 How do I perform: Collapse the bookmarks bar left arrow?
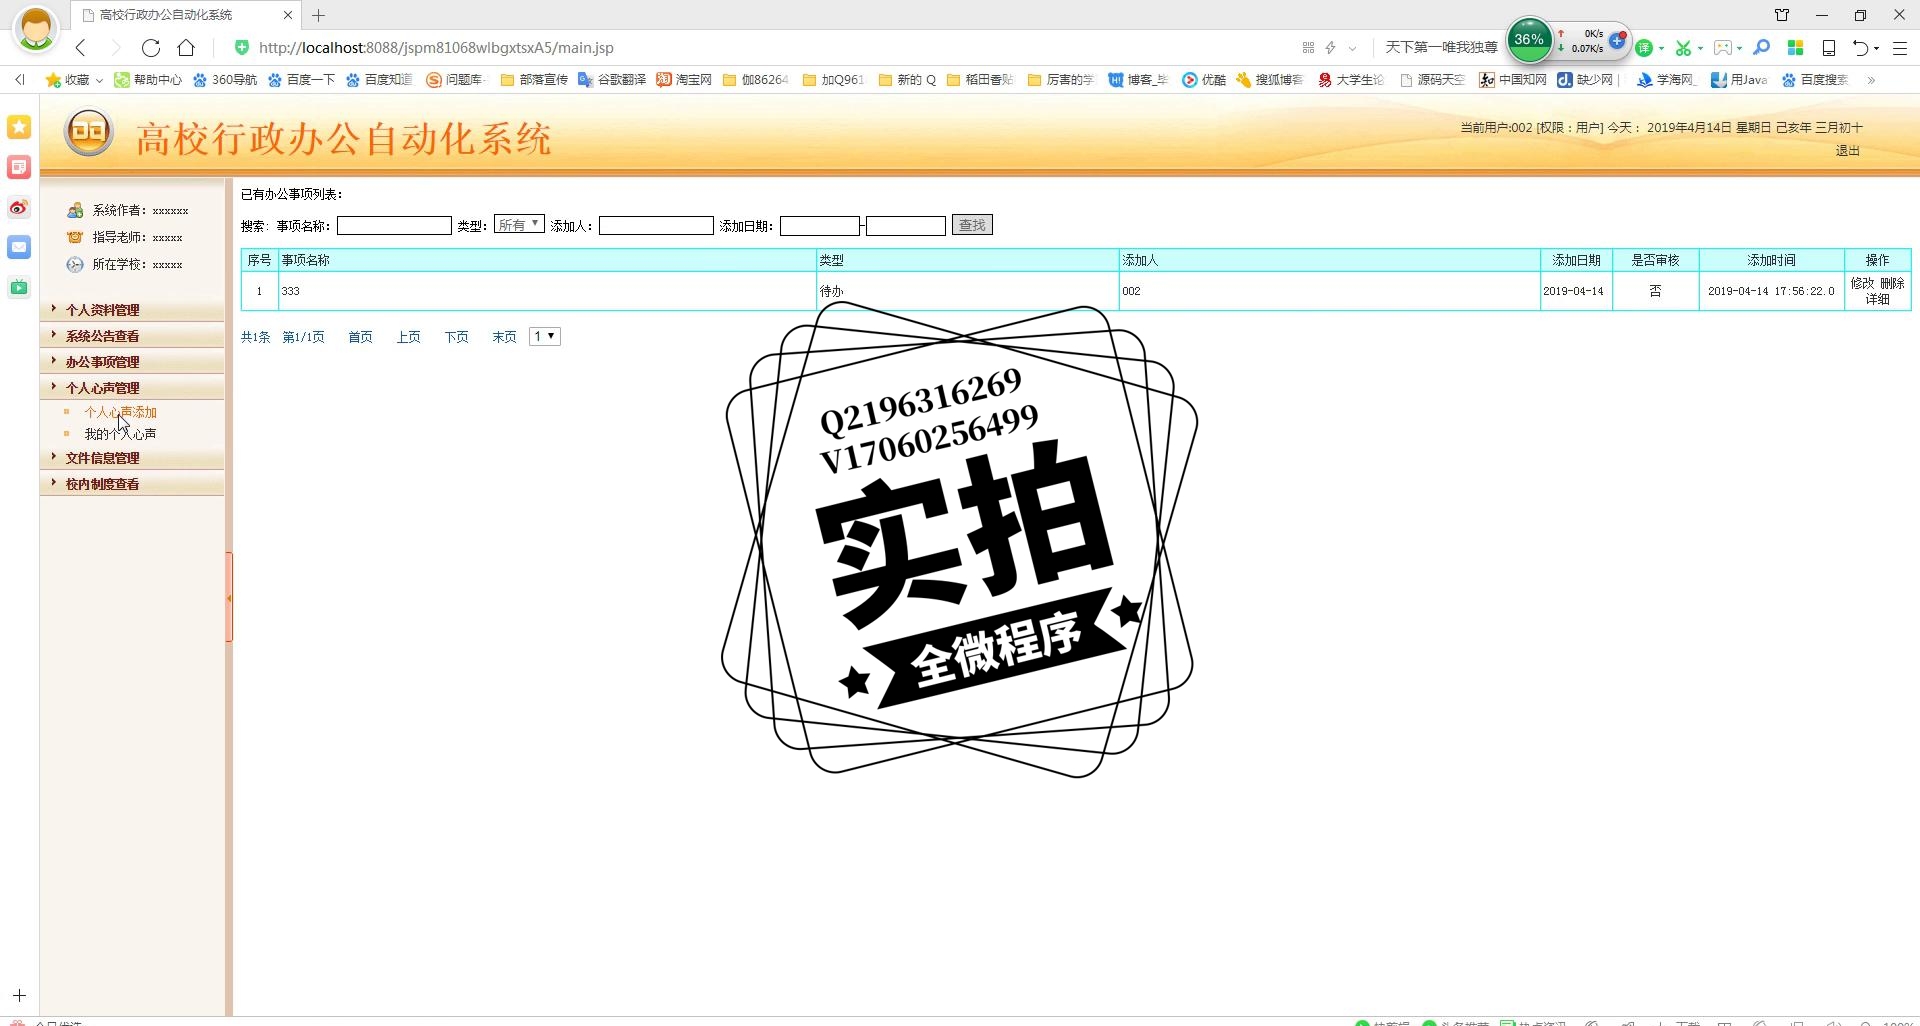[x=20, y=79]
